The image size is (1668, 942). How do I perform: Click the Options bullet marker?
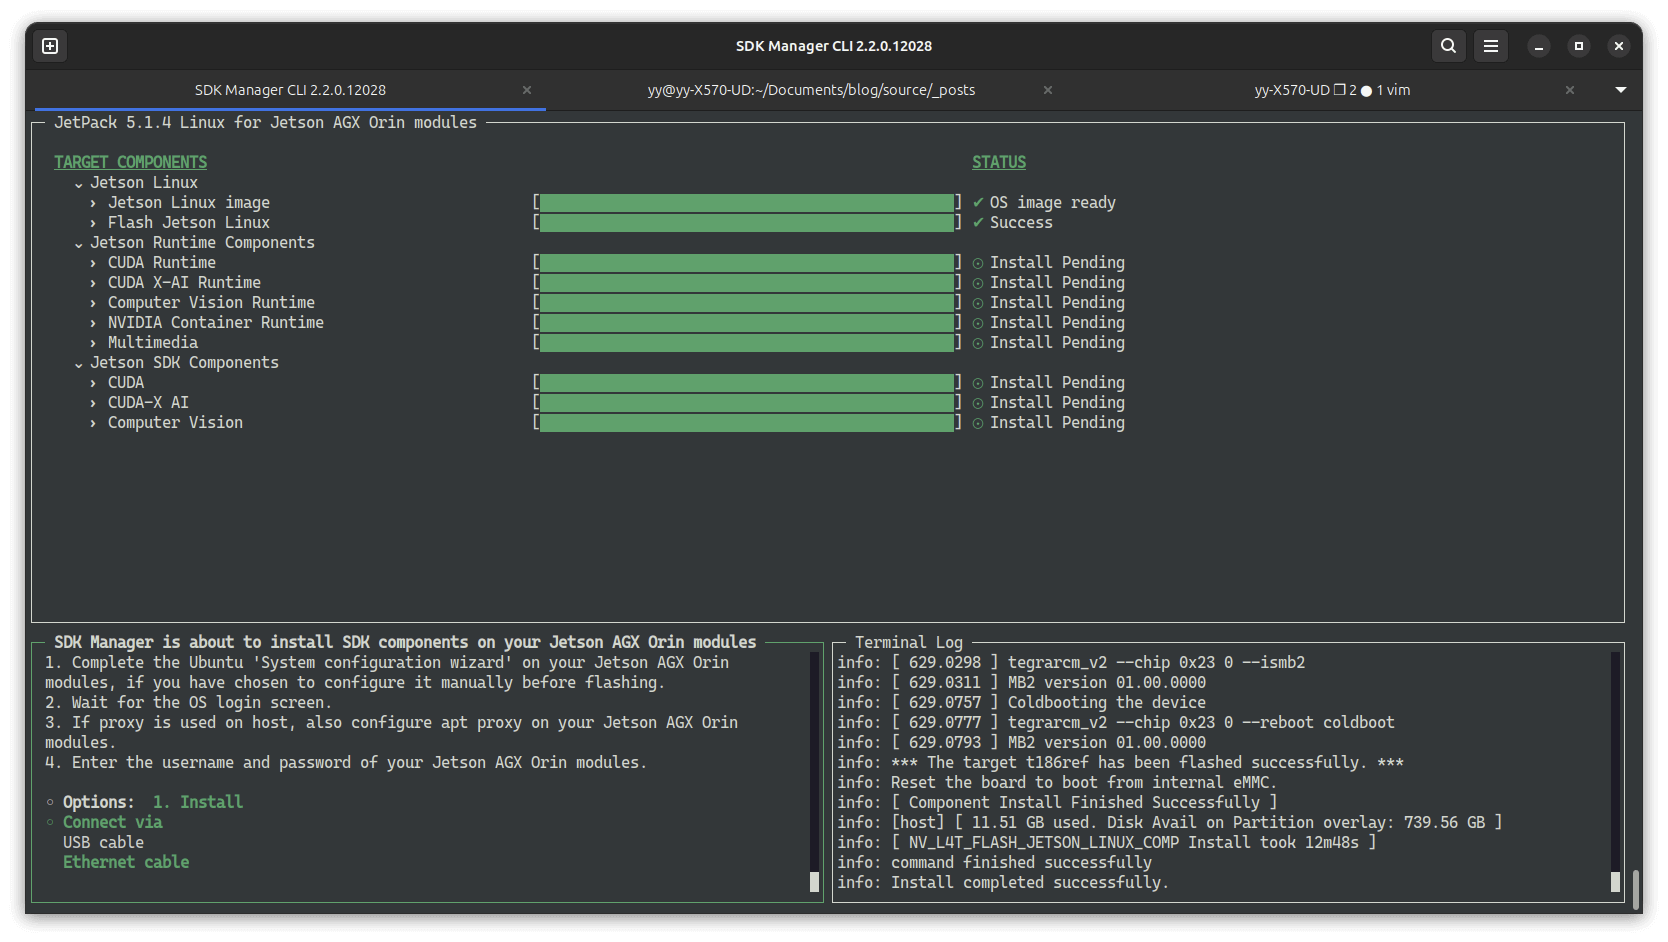click(x=50, y=802)
